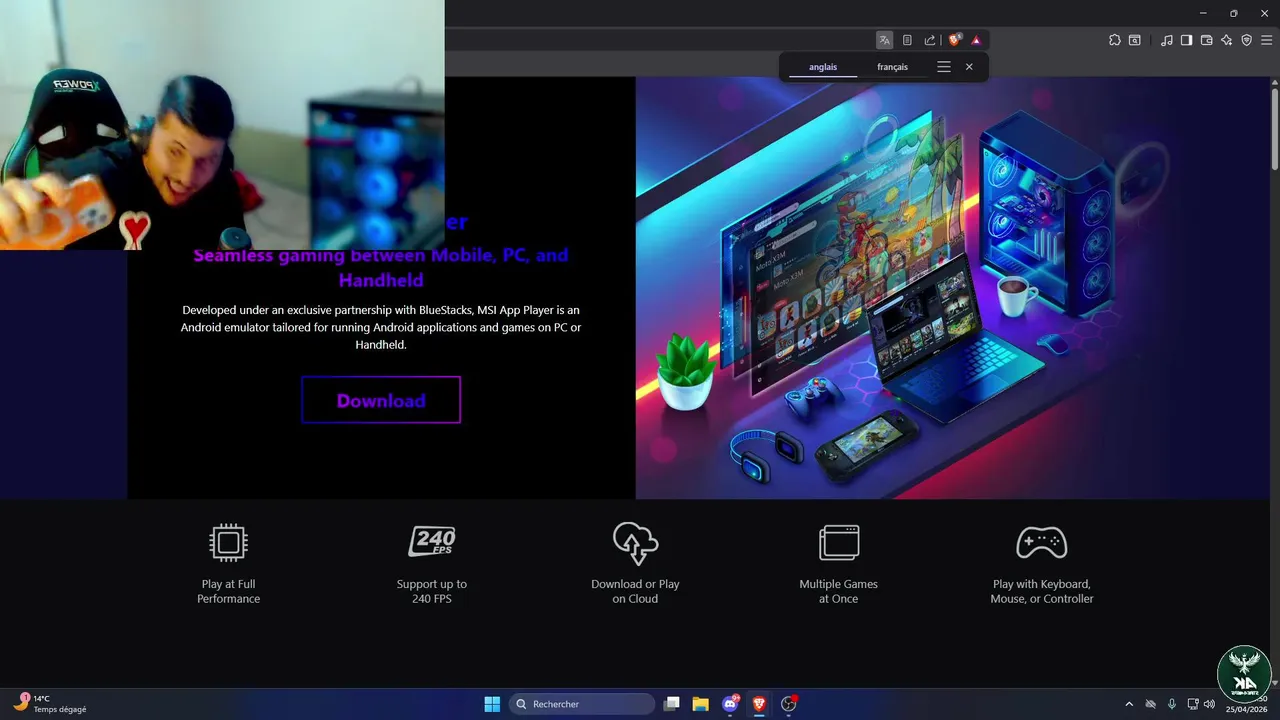Click the Brave browser taskbar icon
Image resolution: width=1280 pixels, height=720 pixels.
tap(759, 704)
